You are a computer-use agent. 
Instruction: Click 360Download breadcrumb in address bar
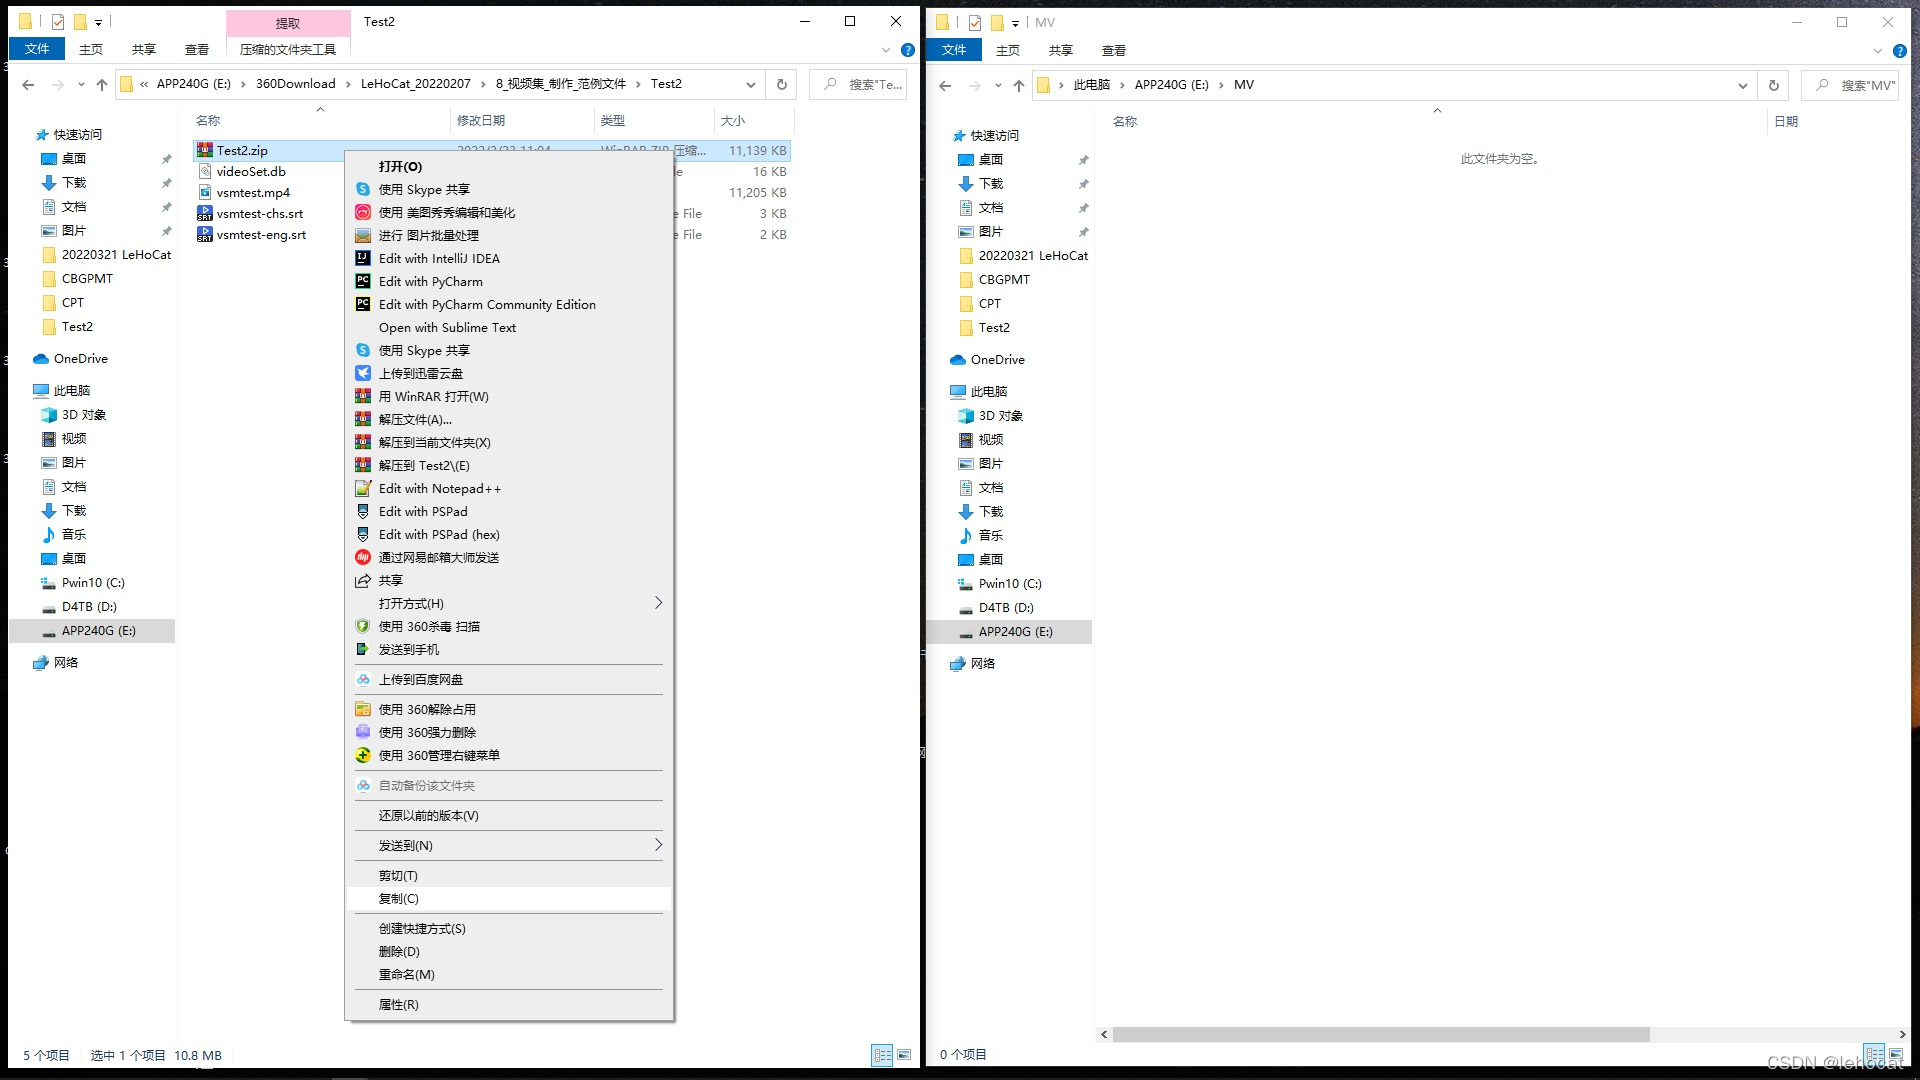(295, 84)
